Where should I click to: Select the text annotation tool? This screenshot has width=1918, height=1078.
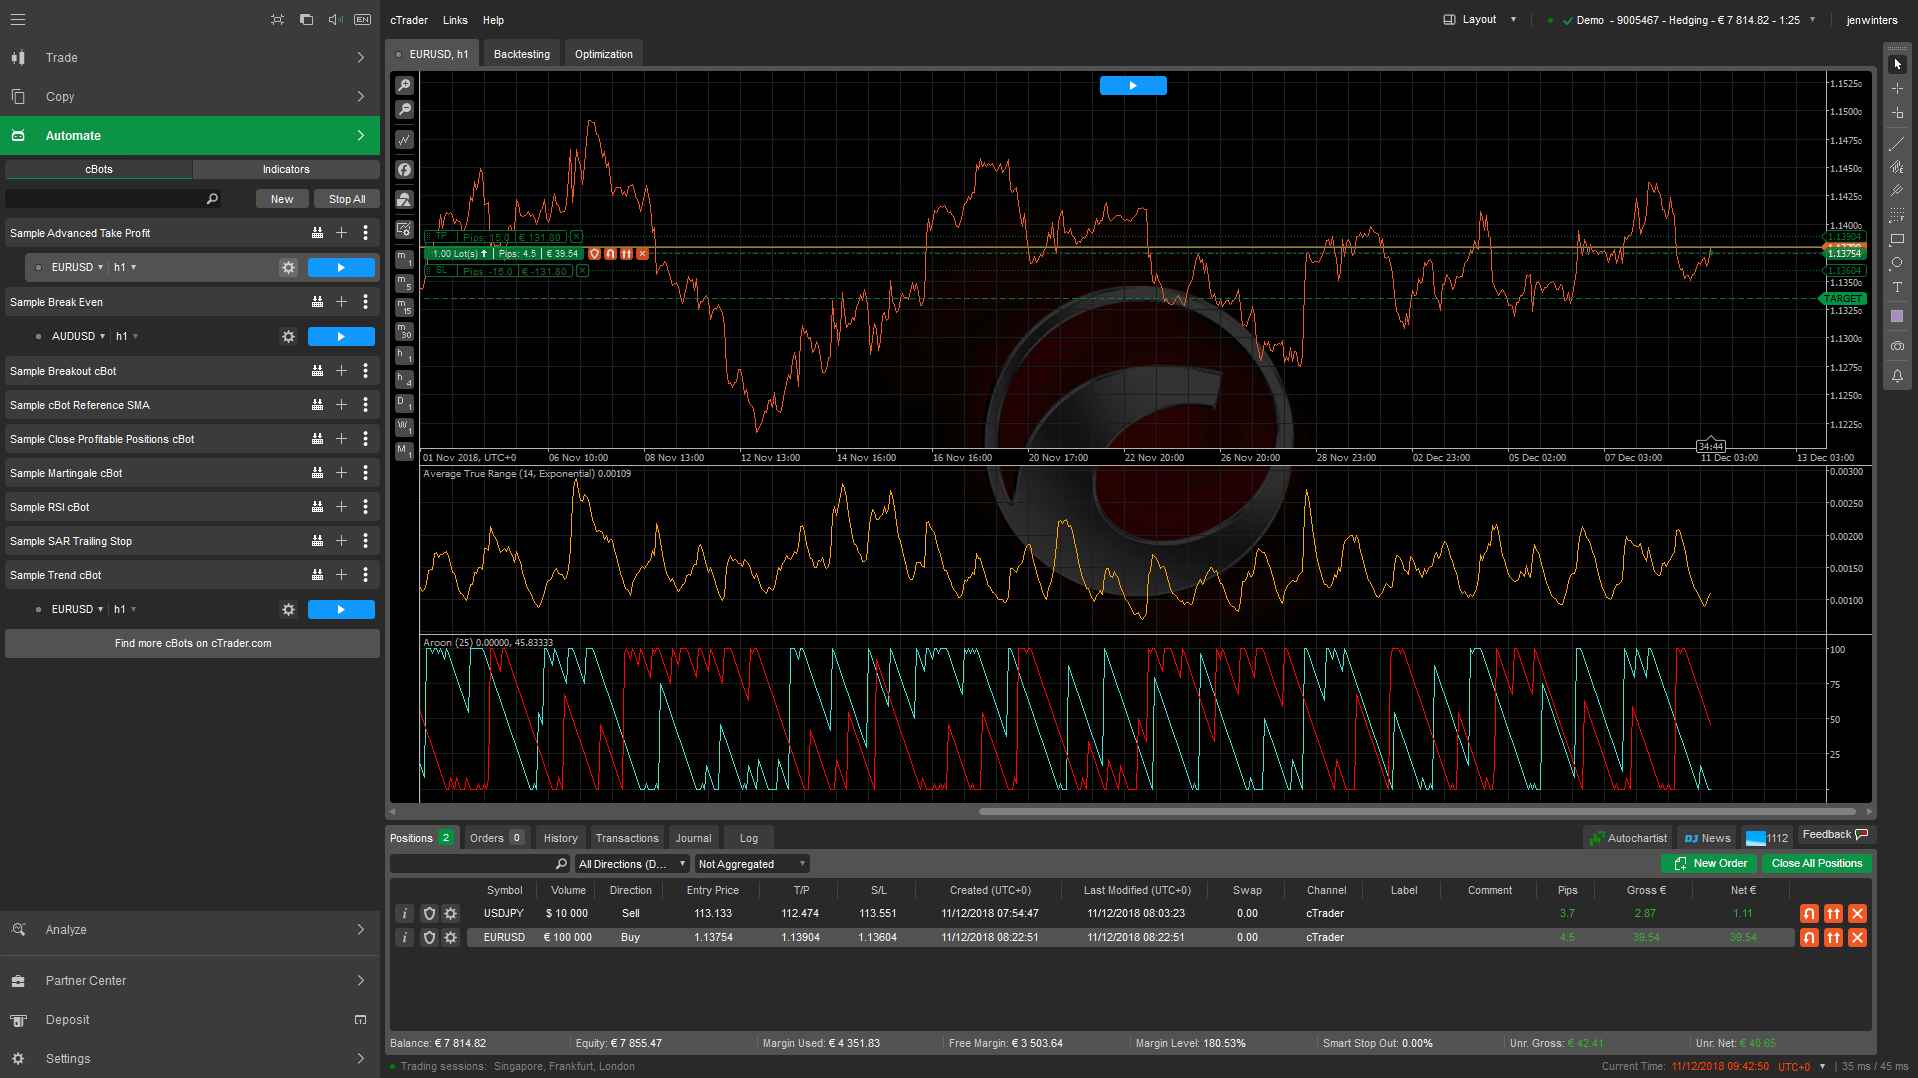(x=1897, y=288)
